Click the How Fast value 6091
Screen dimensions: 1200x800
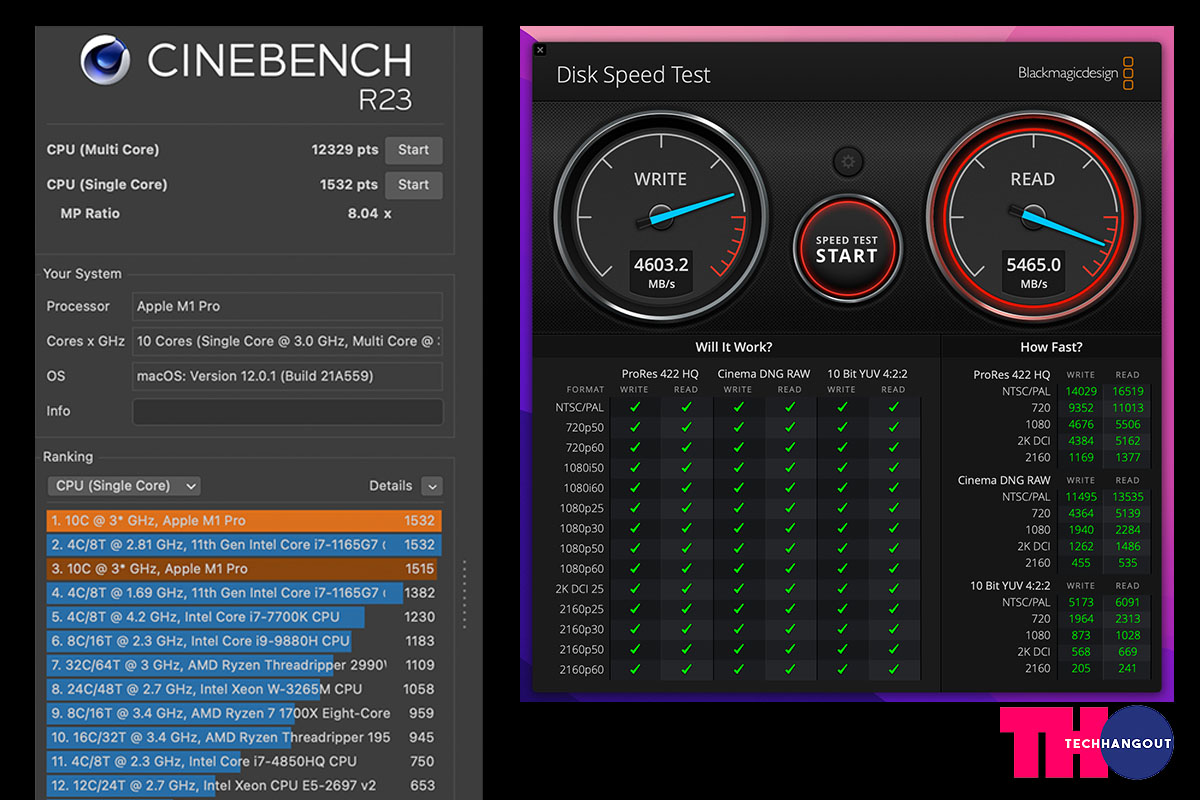tap(1127, 603)
